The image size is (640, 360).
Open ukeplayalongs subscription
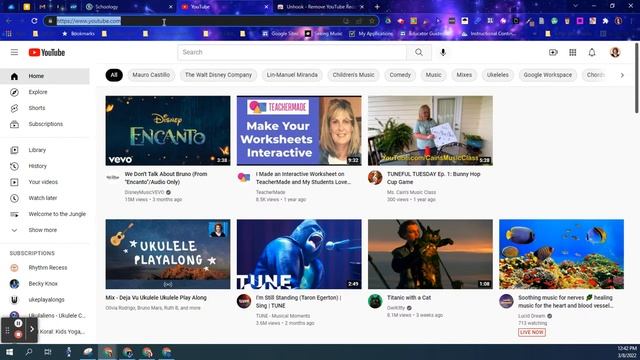(45, 300)
